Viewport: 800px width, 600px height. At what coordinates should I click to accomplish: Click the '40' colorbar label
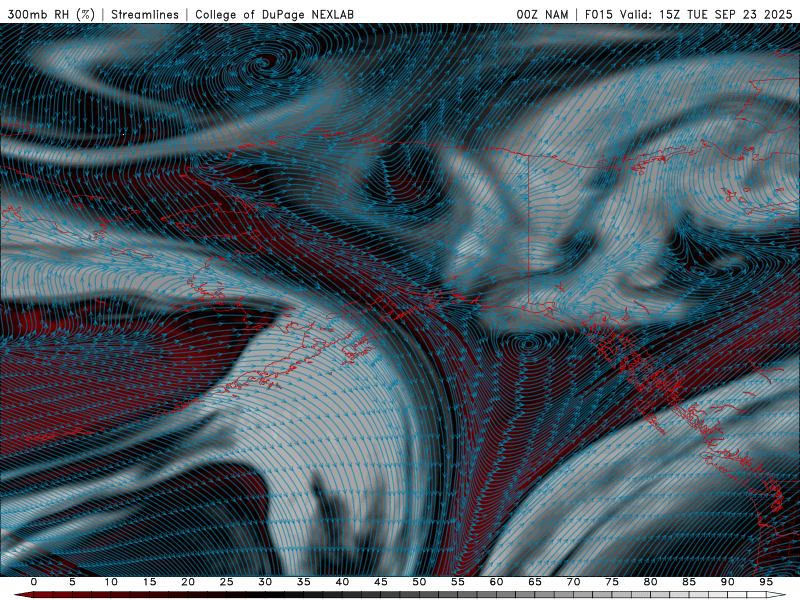[342, 582]
